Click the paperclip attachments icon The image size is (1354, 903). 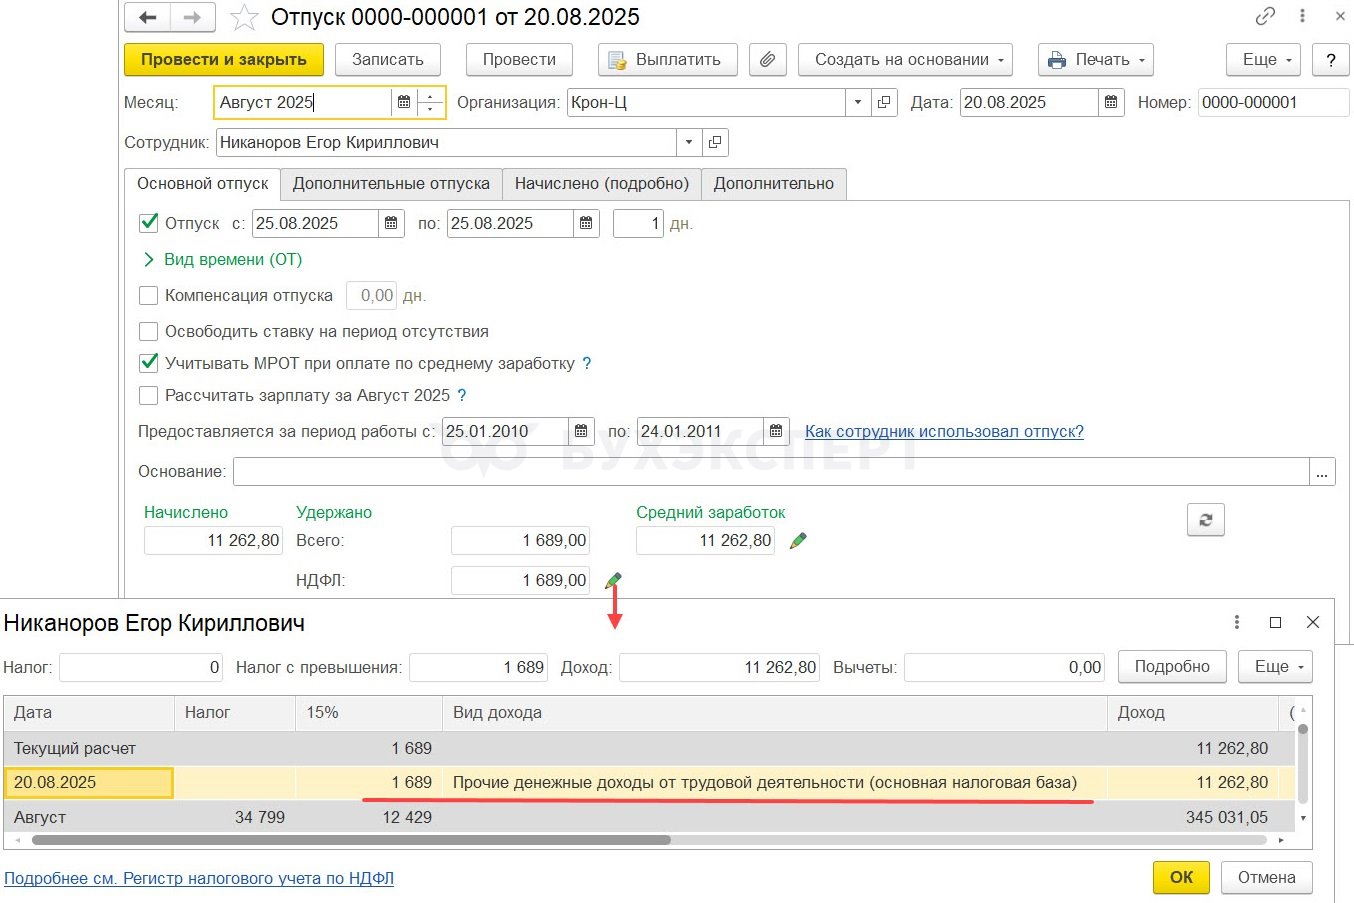pos(767,60)
